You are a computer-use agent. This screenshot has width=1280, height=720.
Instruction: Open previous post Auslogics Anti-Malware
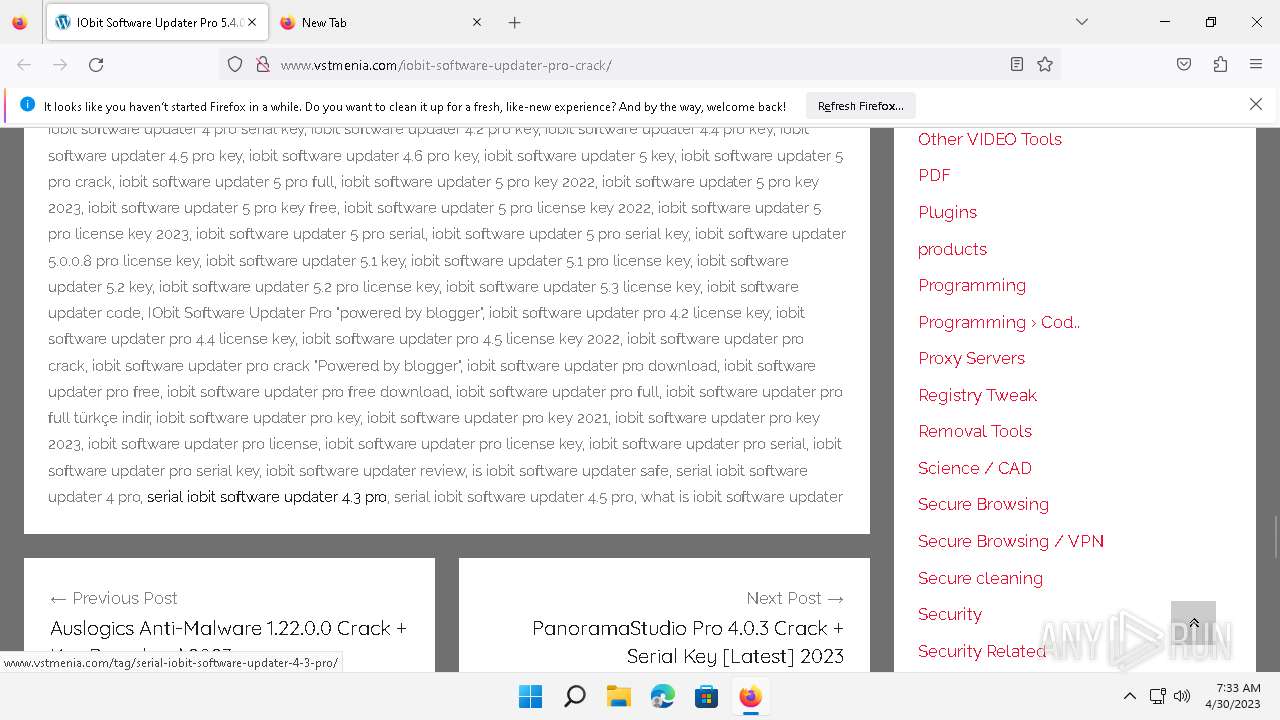[x=228, y=629]
